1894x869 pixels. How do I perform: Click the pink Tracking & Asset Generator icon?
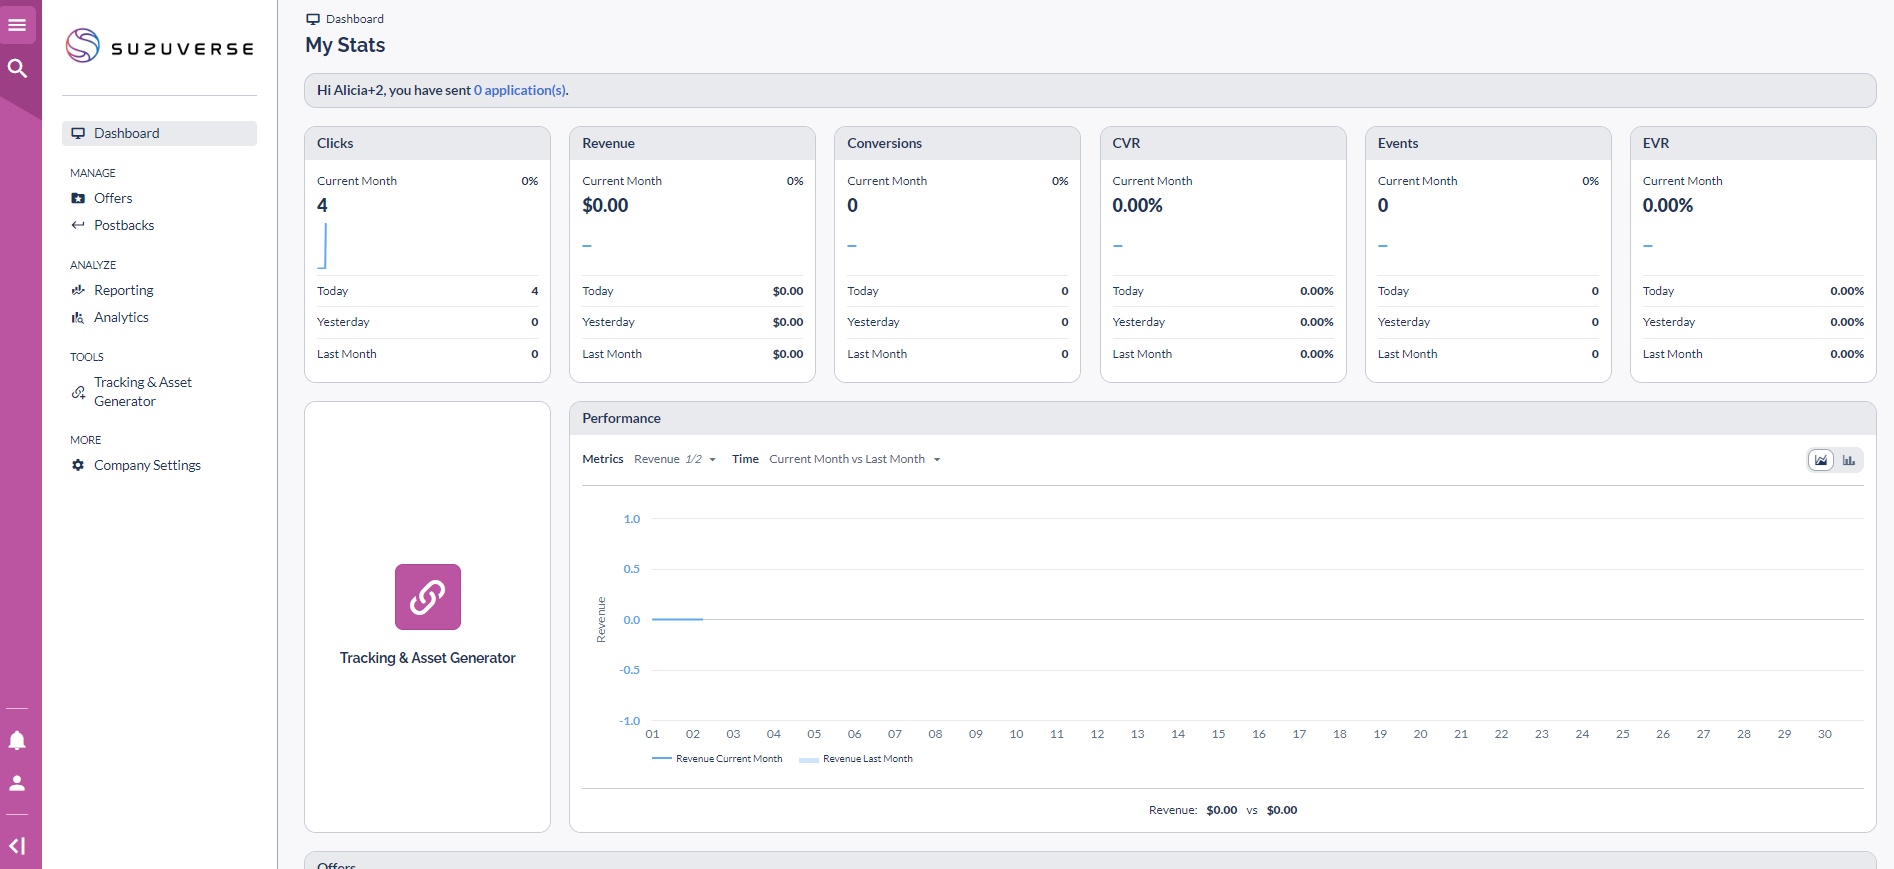tap(427, 597)
